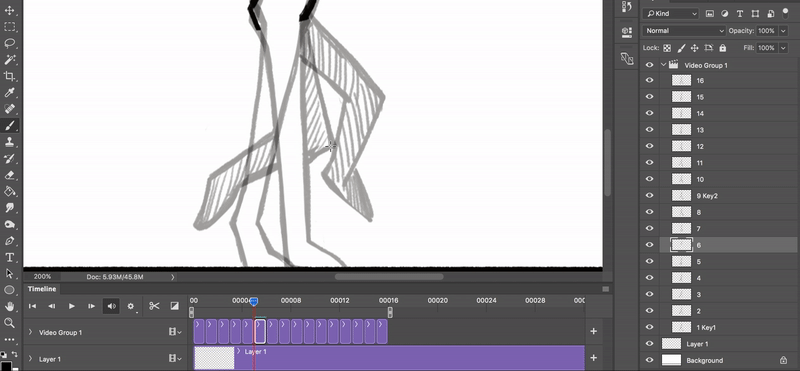Screen dimensions: 800x371
Task: Step to previous frame
Action: (52, 306)
